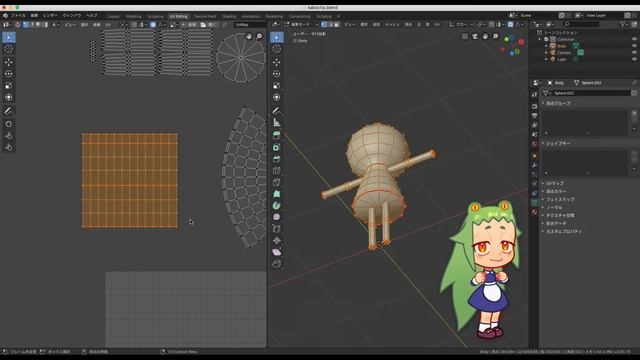Select the Loop Cut tool

pos(277,171)
